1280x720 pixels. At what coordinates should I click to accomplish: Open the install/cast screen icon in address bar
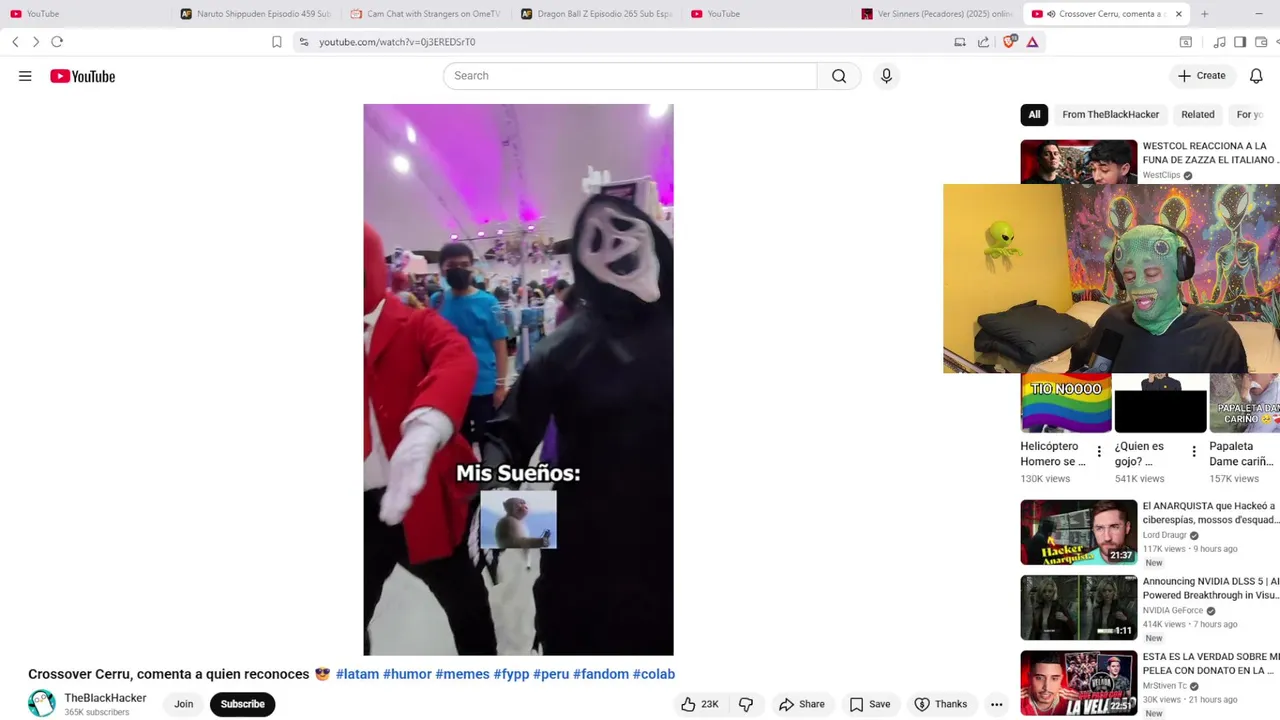(x=960, y=42)
